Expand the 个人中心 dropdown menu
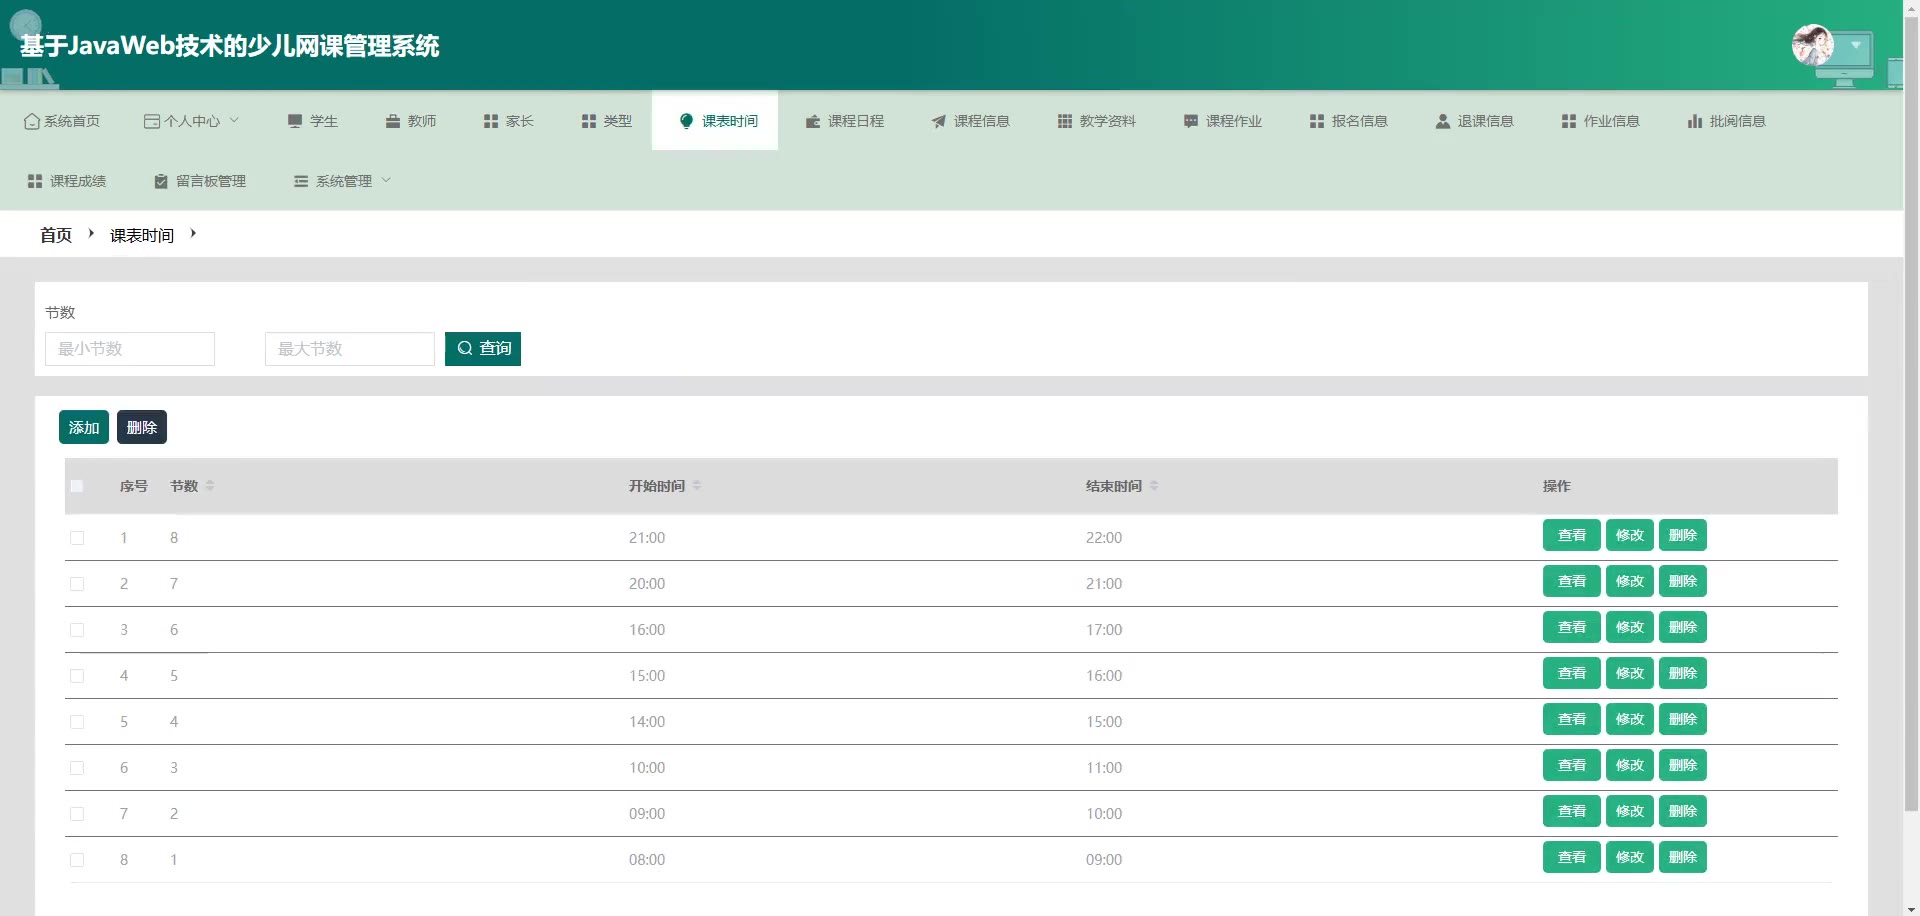This screenshot has height=916, width=1920. pos(192,121)
